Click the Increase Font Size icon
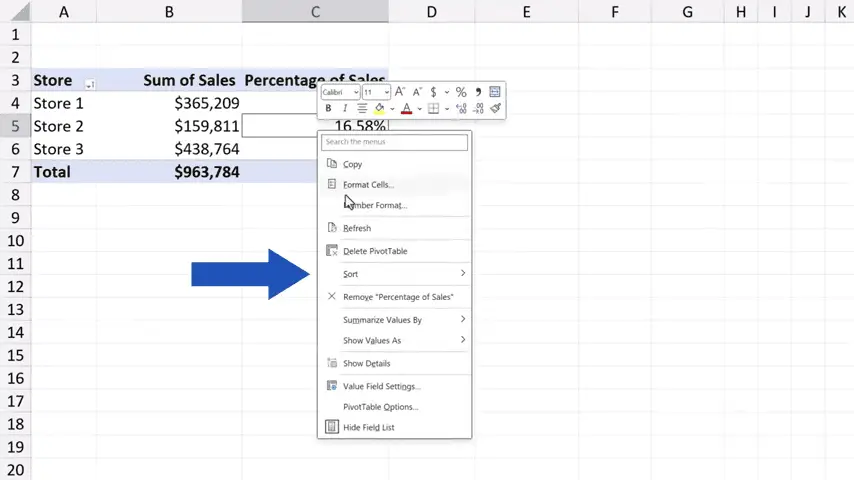 click(x=400, y=92)
